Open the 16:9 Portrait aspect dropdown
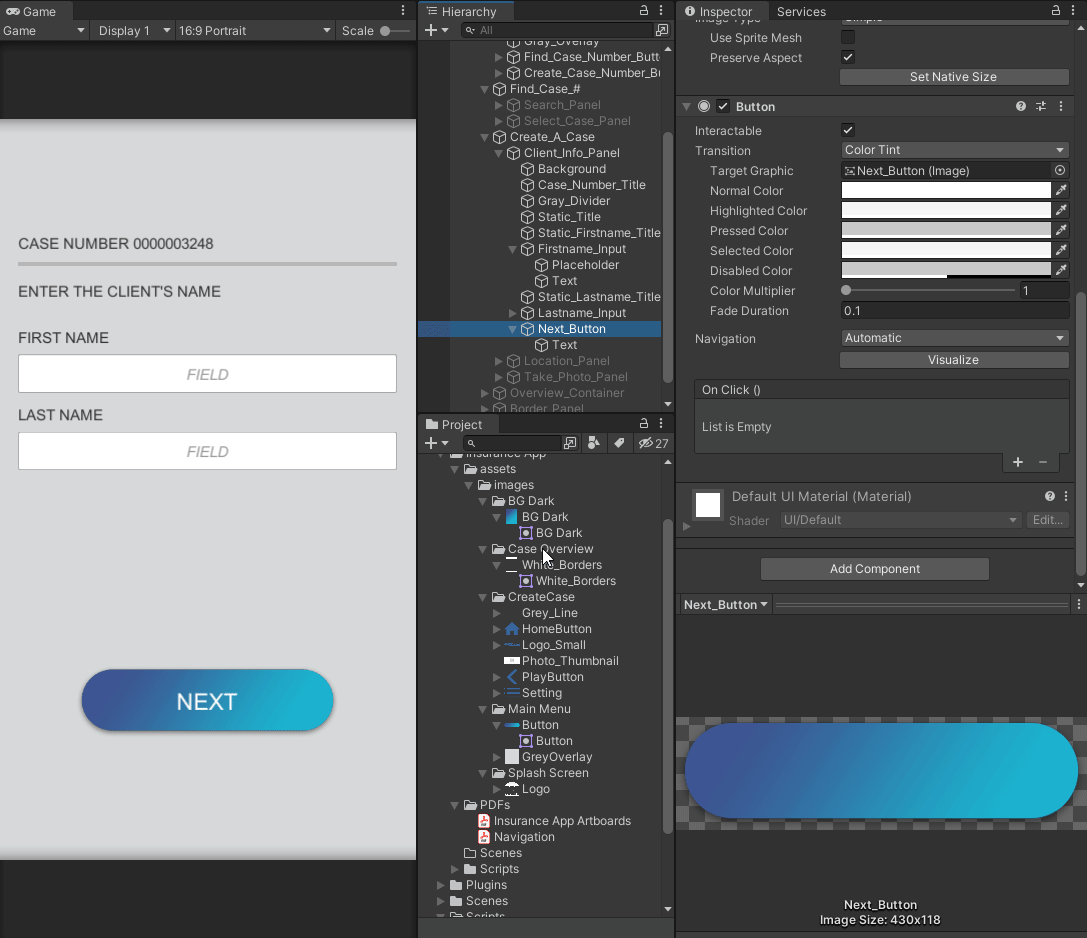Screen dimensions: 1087x938 254,31
